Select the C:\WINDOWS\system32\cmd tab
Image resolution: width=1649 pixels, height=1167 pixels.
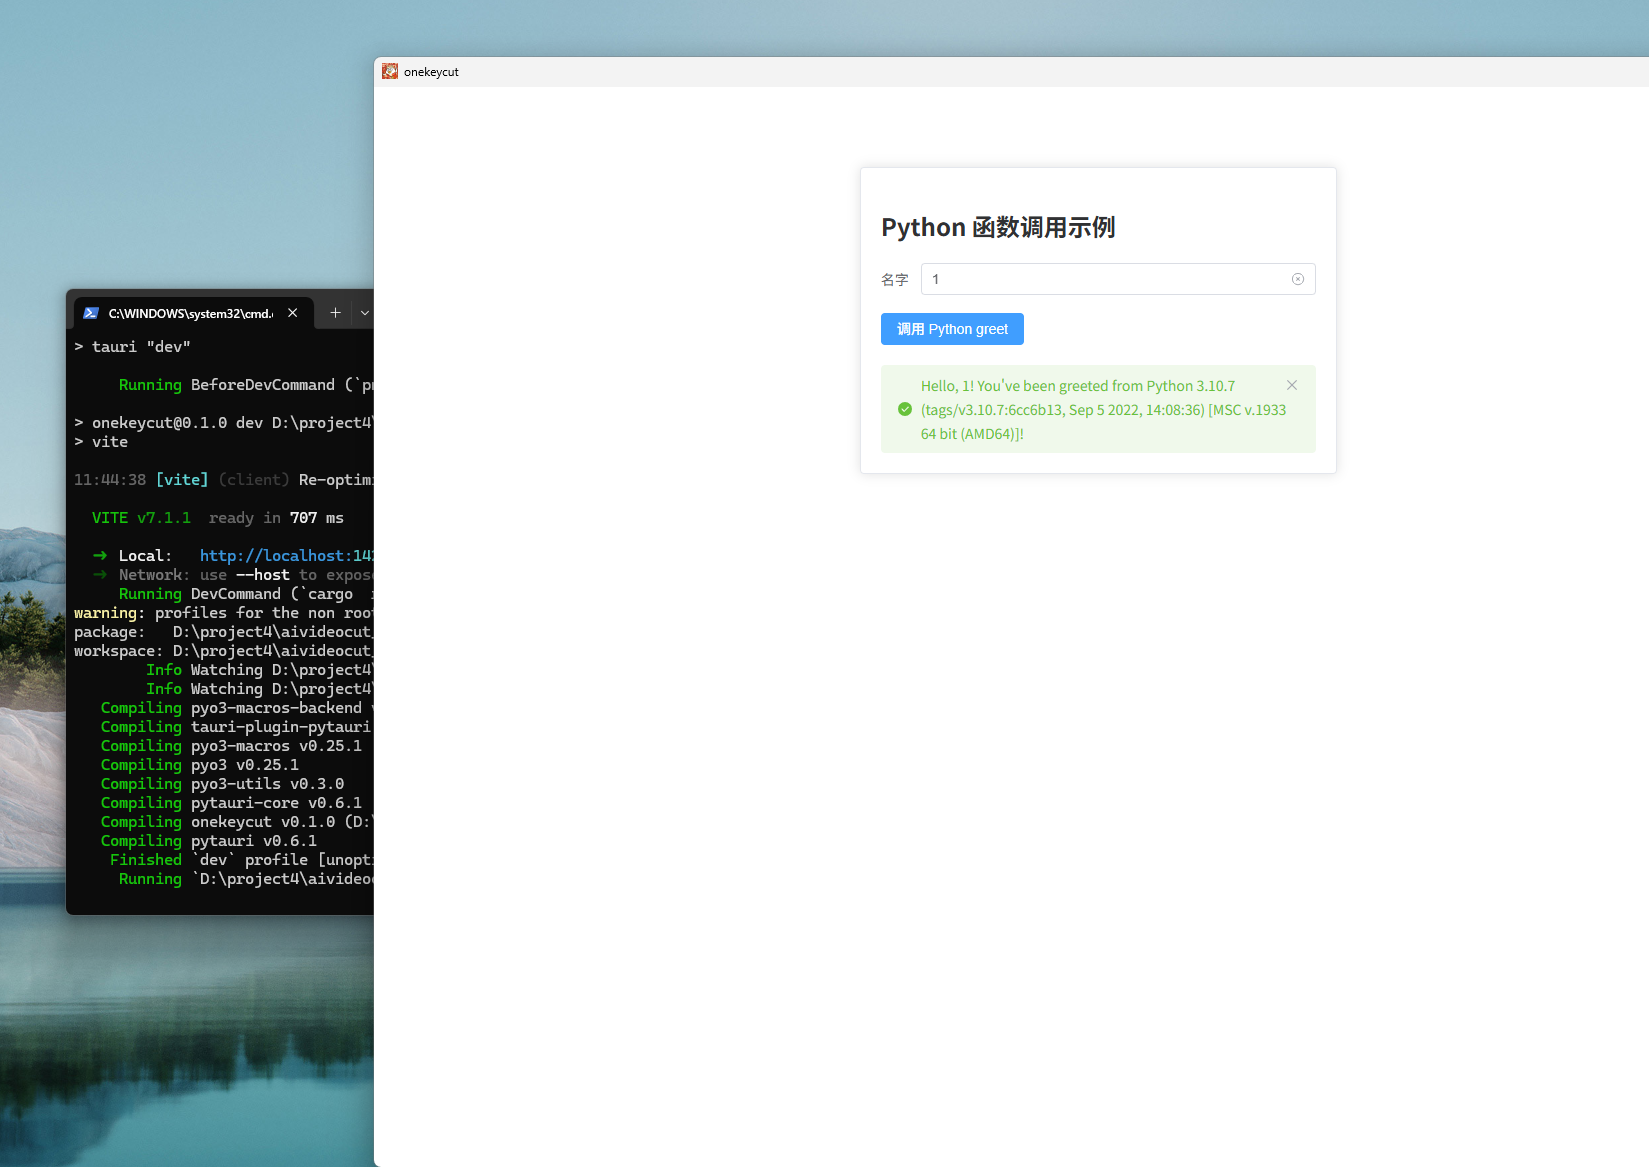pos(190,313)
